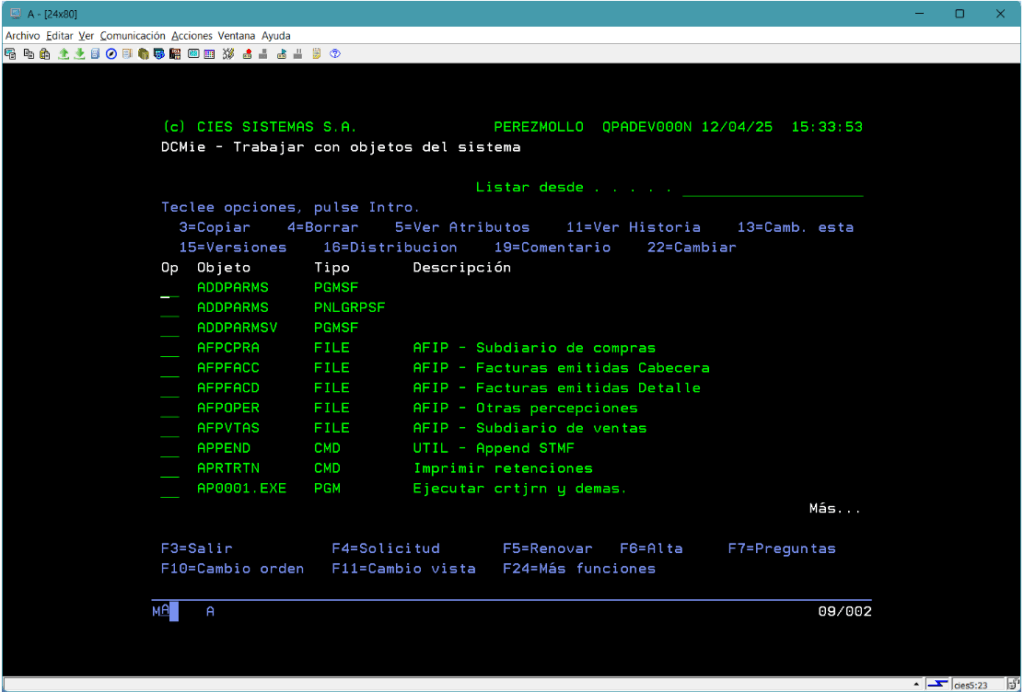Click the blue question mark Help icon

point(335,54)
